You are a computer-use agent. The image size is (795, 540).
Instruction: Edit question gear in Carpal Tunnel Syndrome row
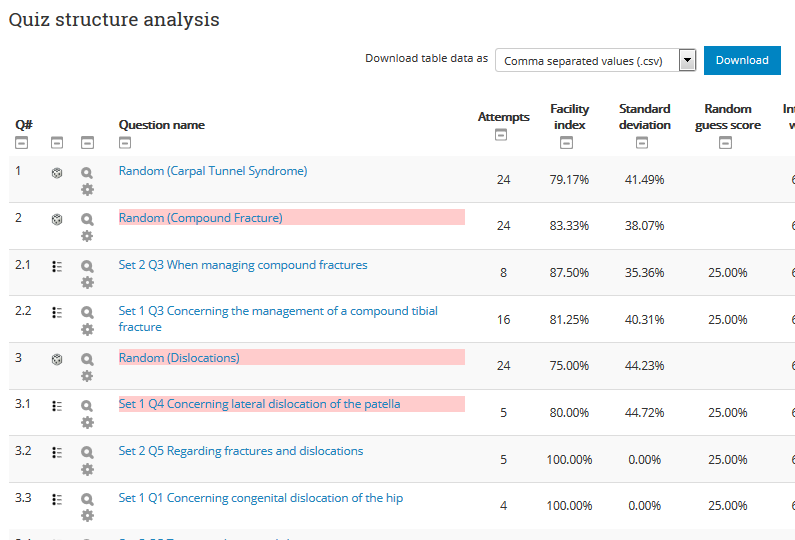[87, 190]
